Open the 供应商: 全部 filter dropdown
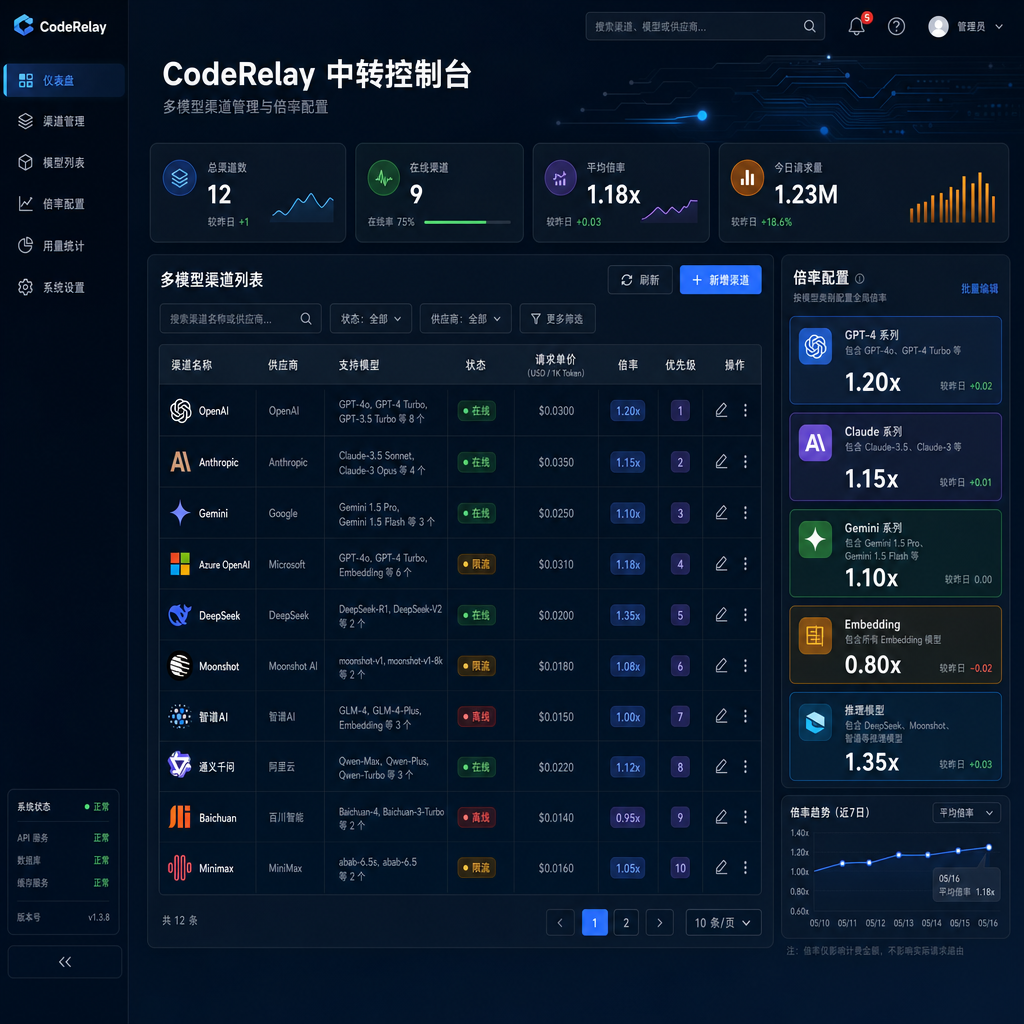The image size is (1024, 1024). [x=465, y=319]
